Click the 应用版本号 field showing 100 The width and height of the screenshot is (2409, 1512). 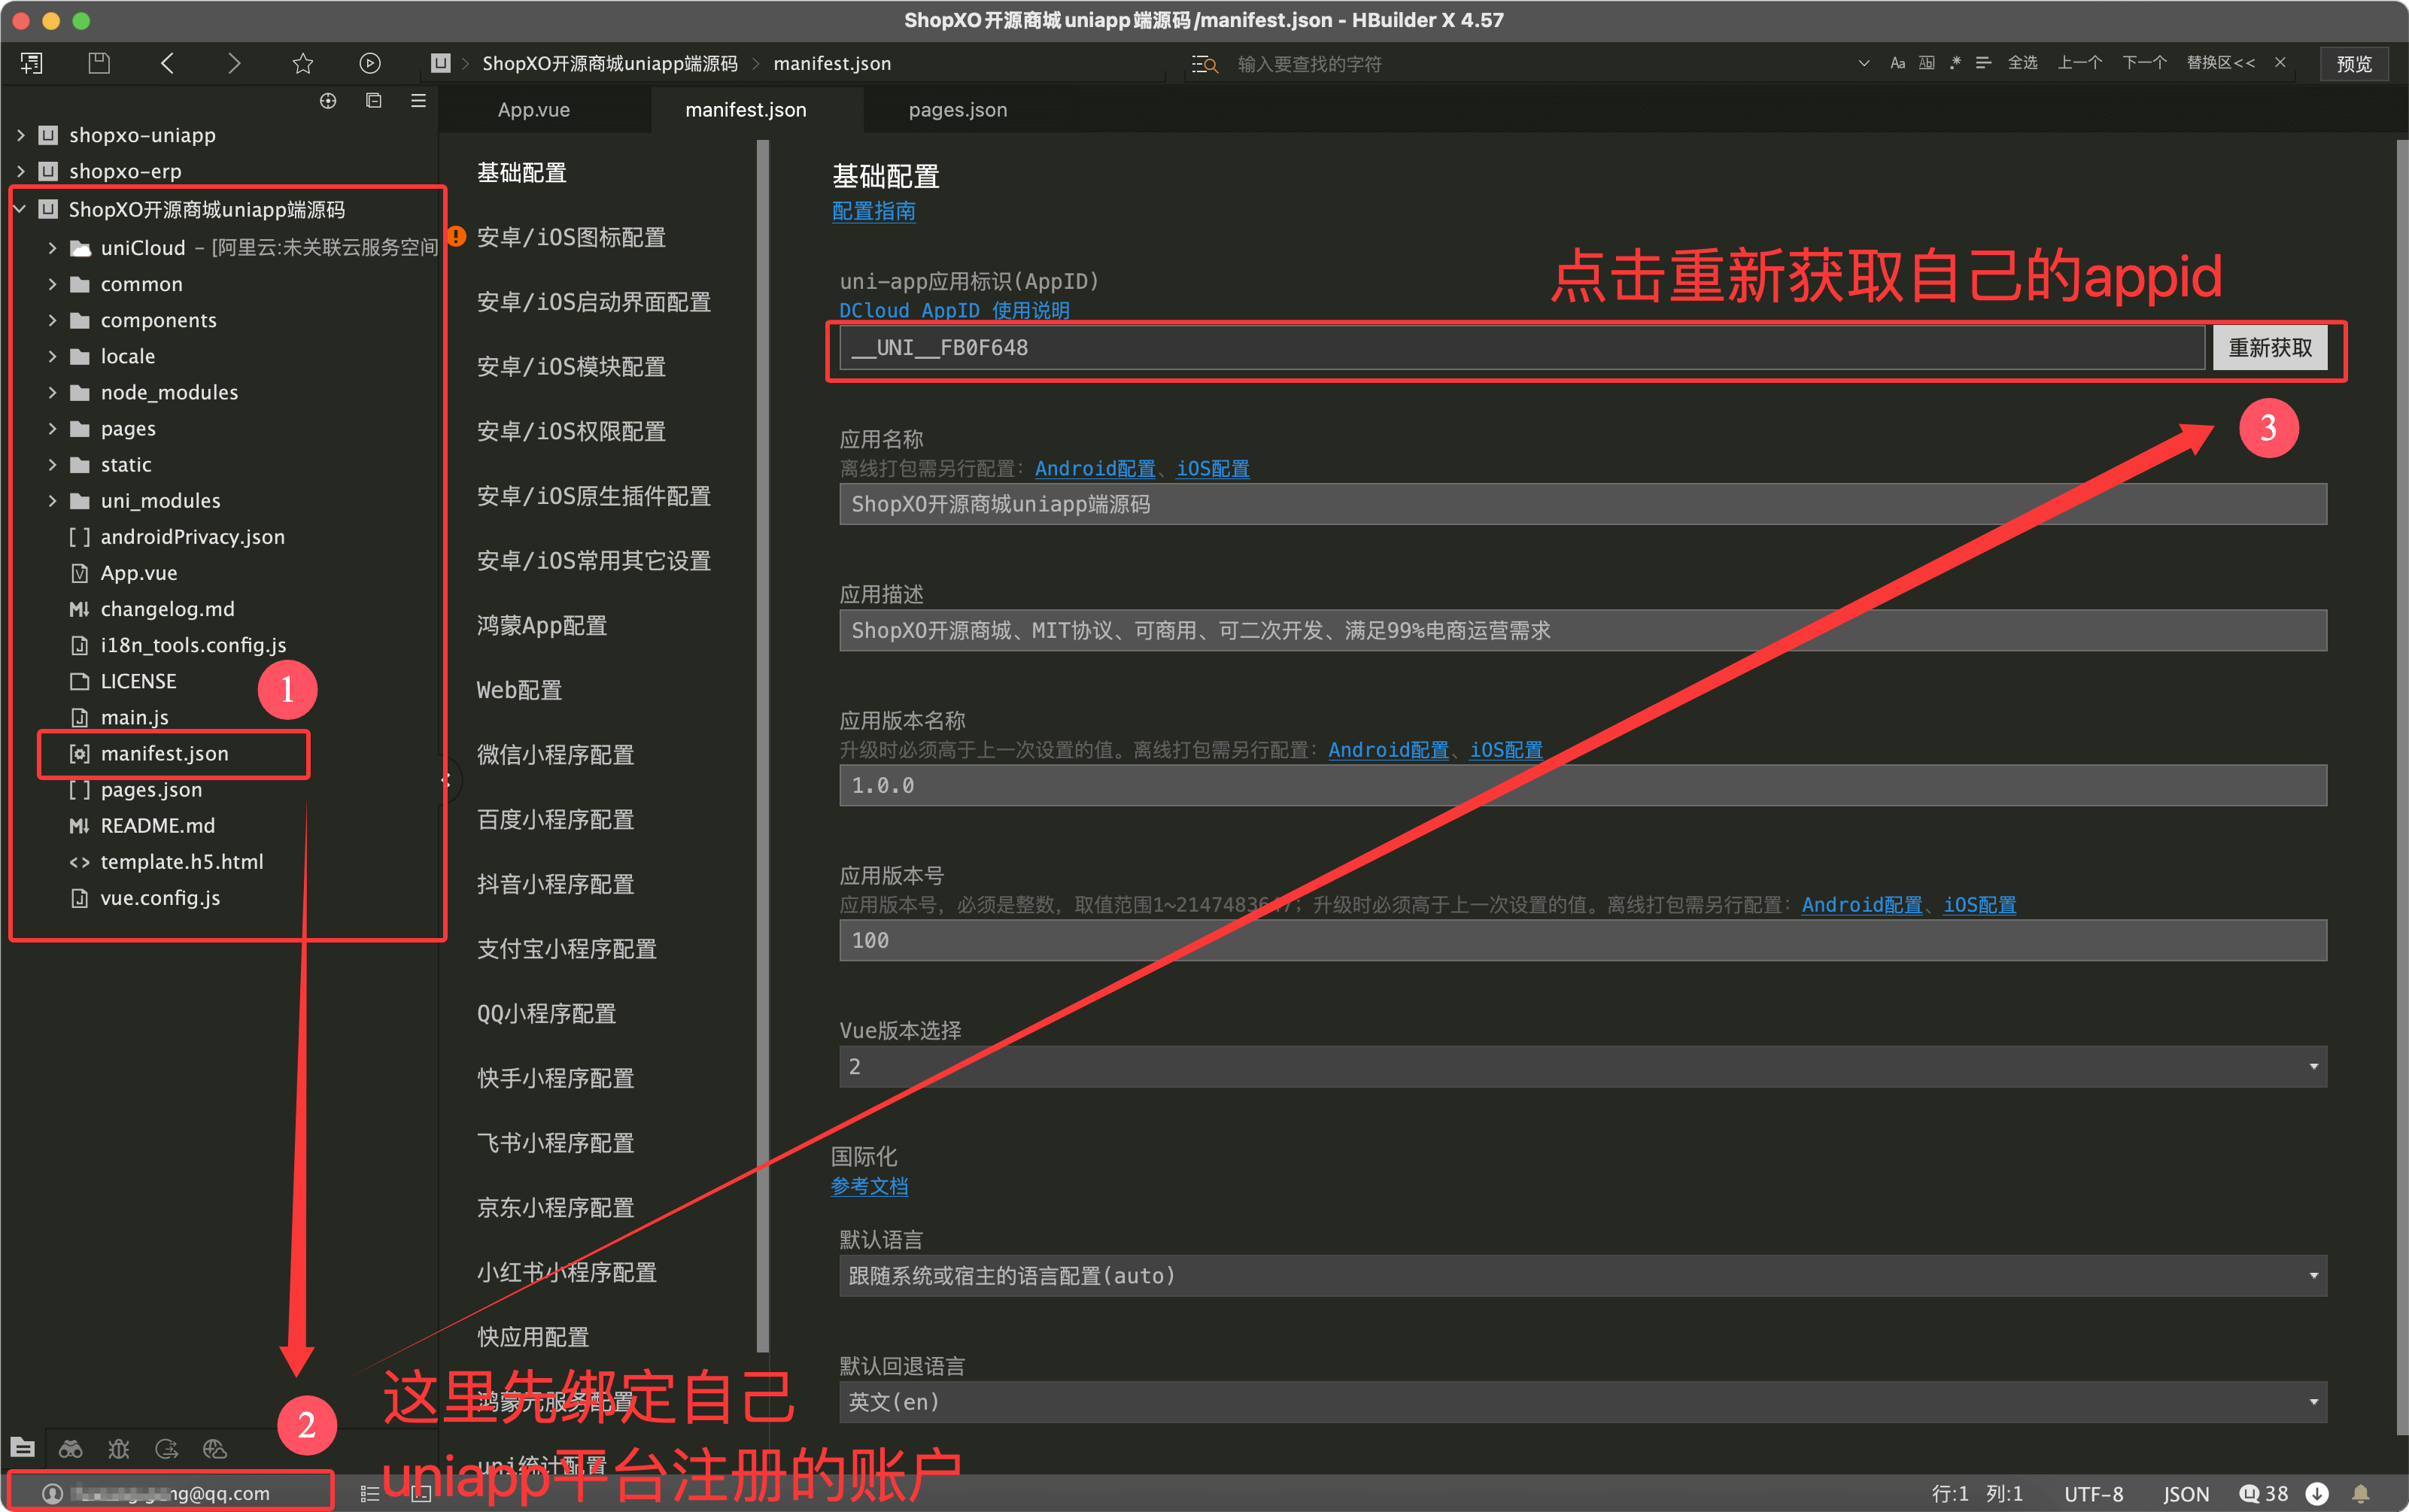tap(1582, 941)
